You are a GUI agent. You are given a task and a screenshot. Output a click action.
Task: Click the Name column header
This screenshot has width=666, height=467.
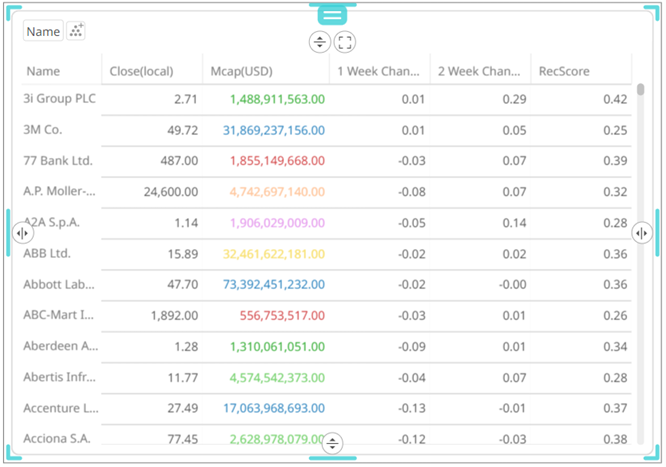coord(43,71)
